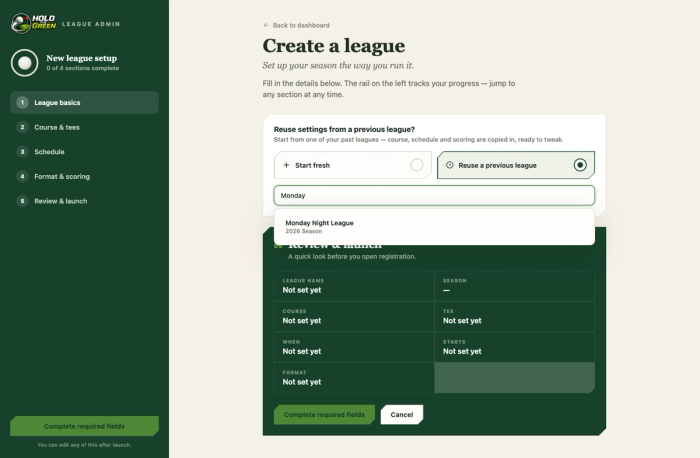This screenshot has height=458, width=700.
Task: Click the League Name value Not set yet
Action: [x=302, y=290]
